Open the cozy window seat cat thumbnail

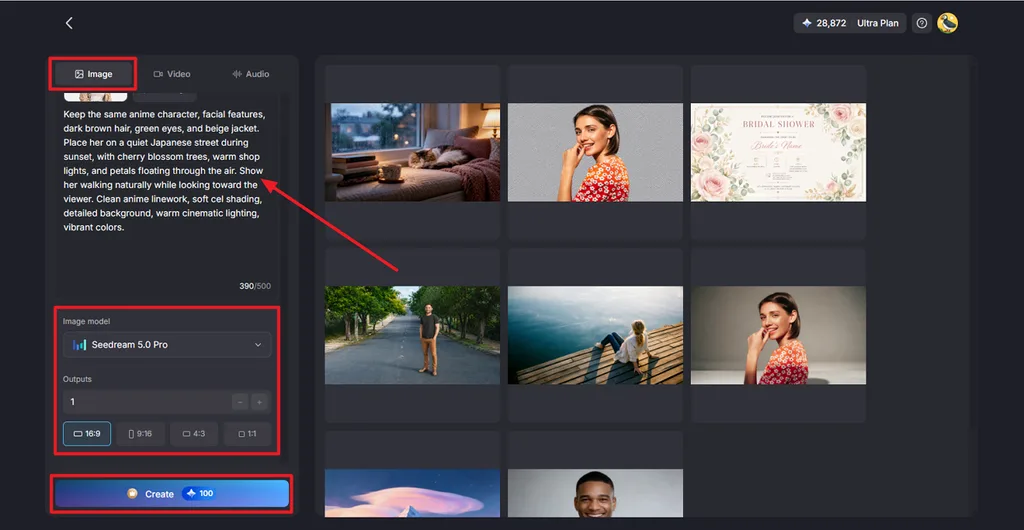[x=413, y=152]
